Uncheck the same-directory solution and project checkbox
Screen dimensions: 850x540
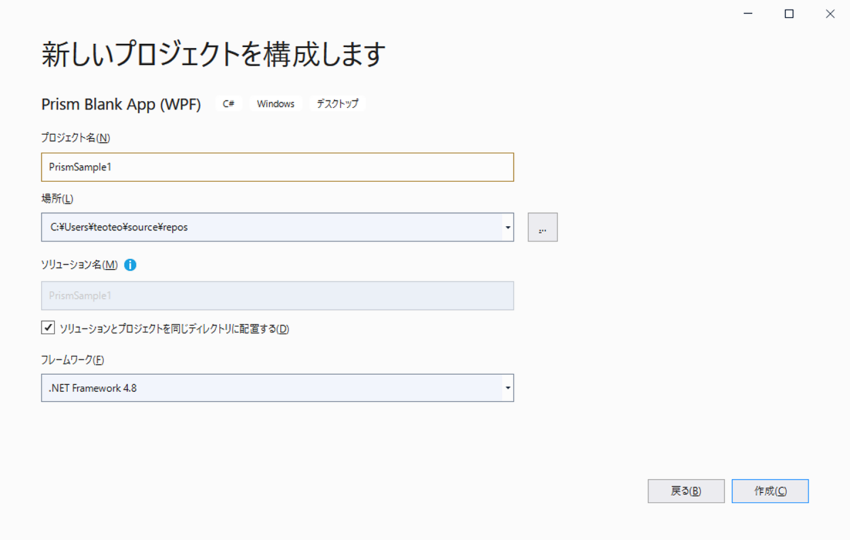(48, 328)
